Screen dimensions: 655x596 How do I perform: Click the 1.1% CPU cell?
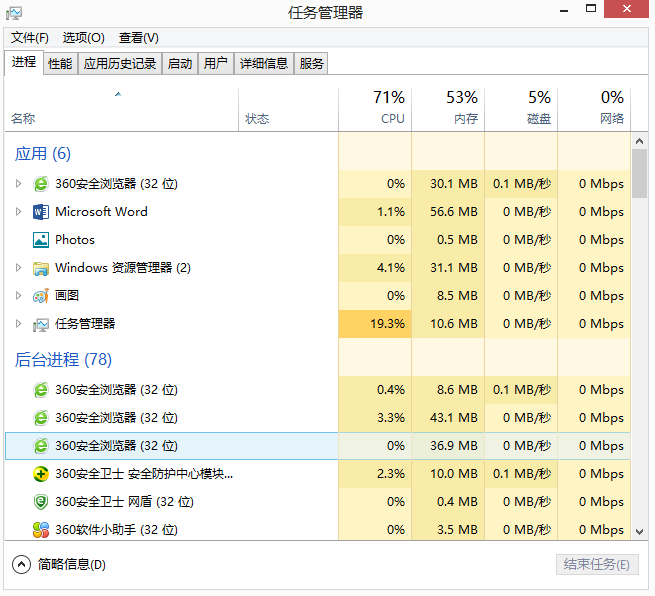(x=375, y=212)
